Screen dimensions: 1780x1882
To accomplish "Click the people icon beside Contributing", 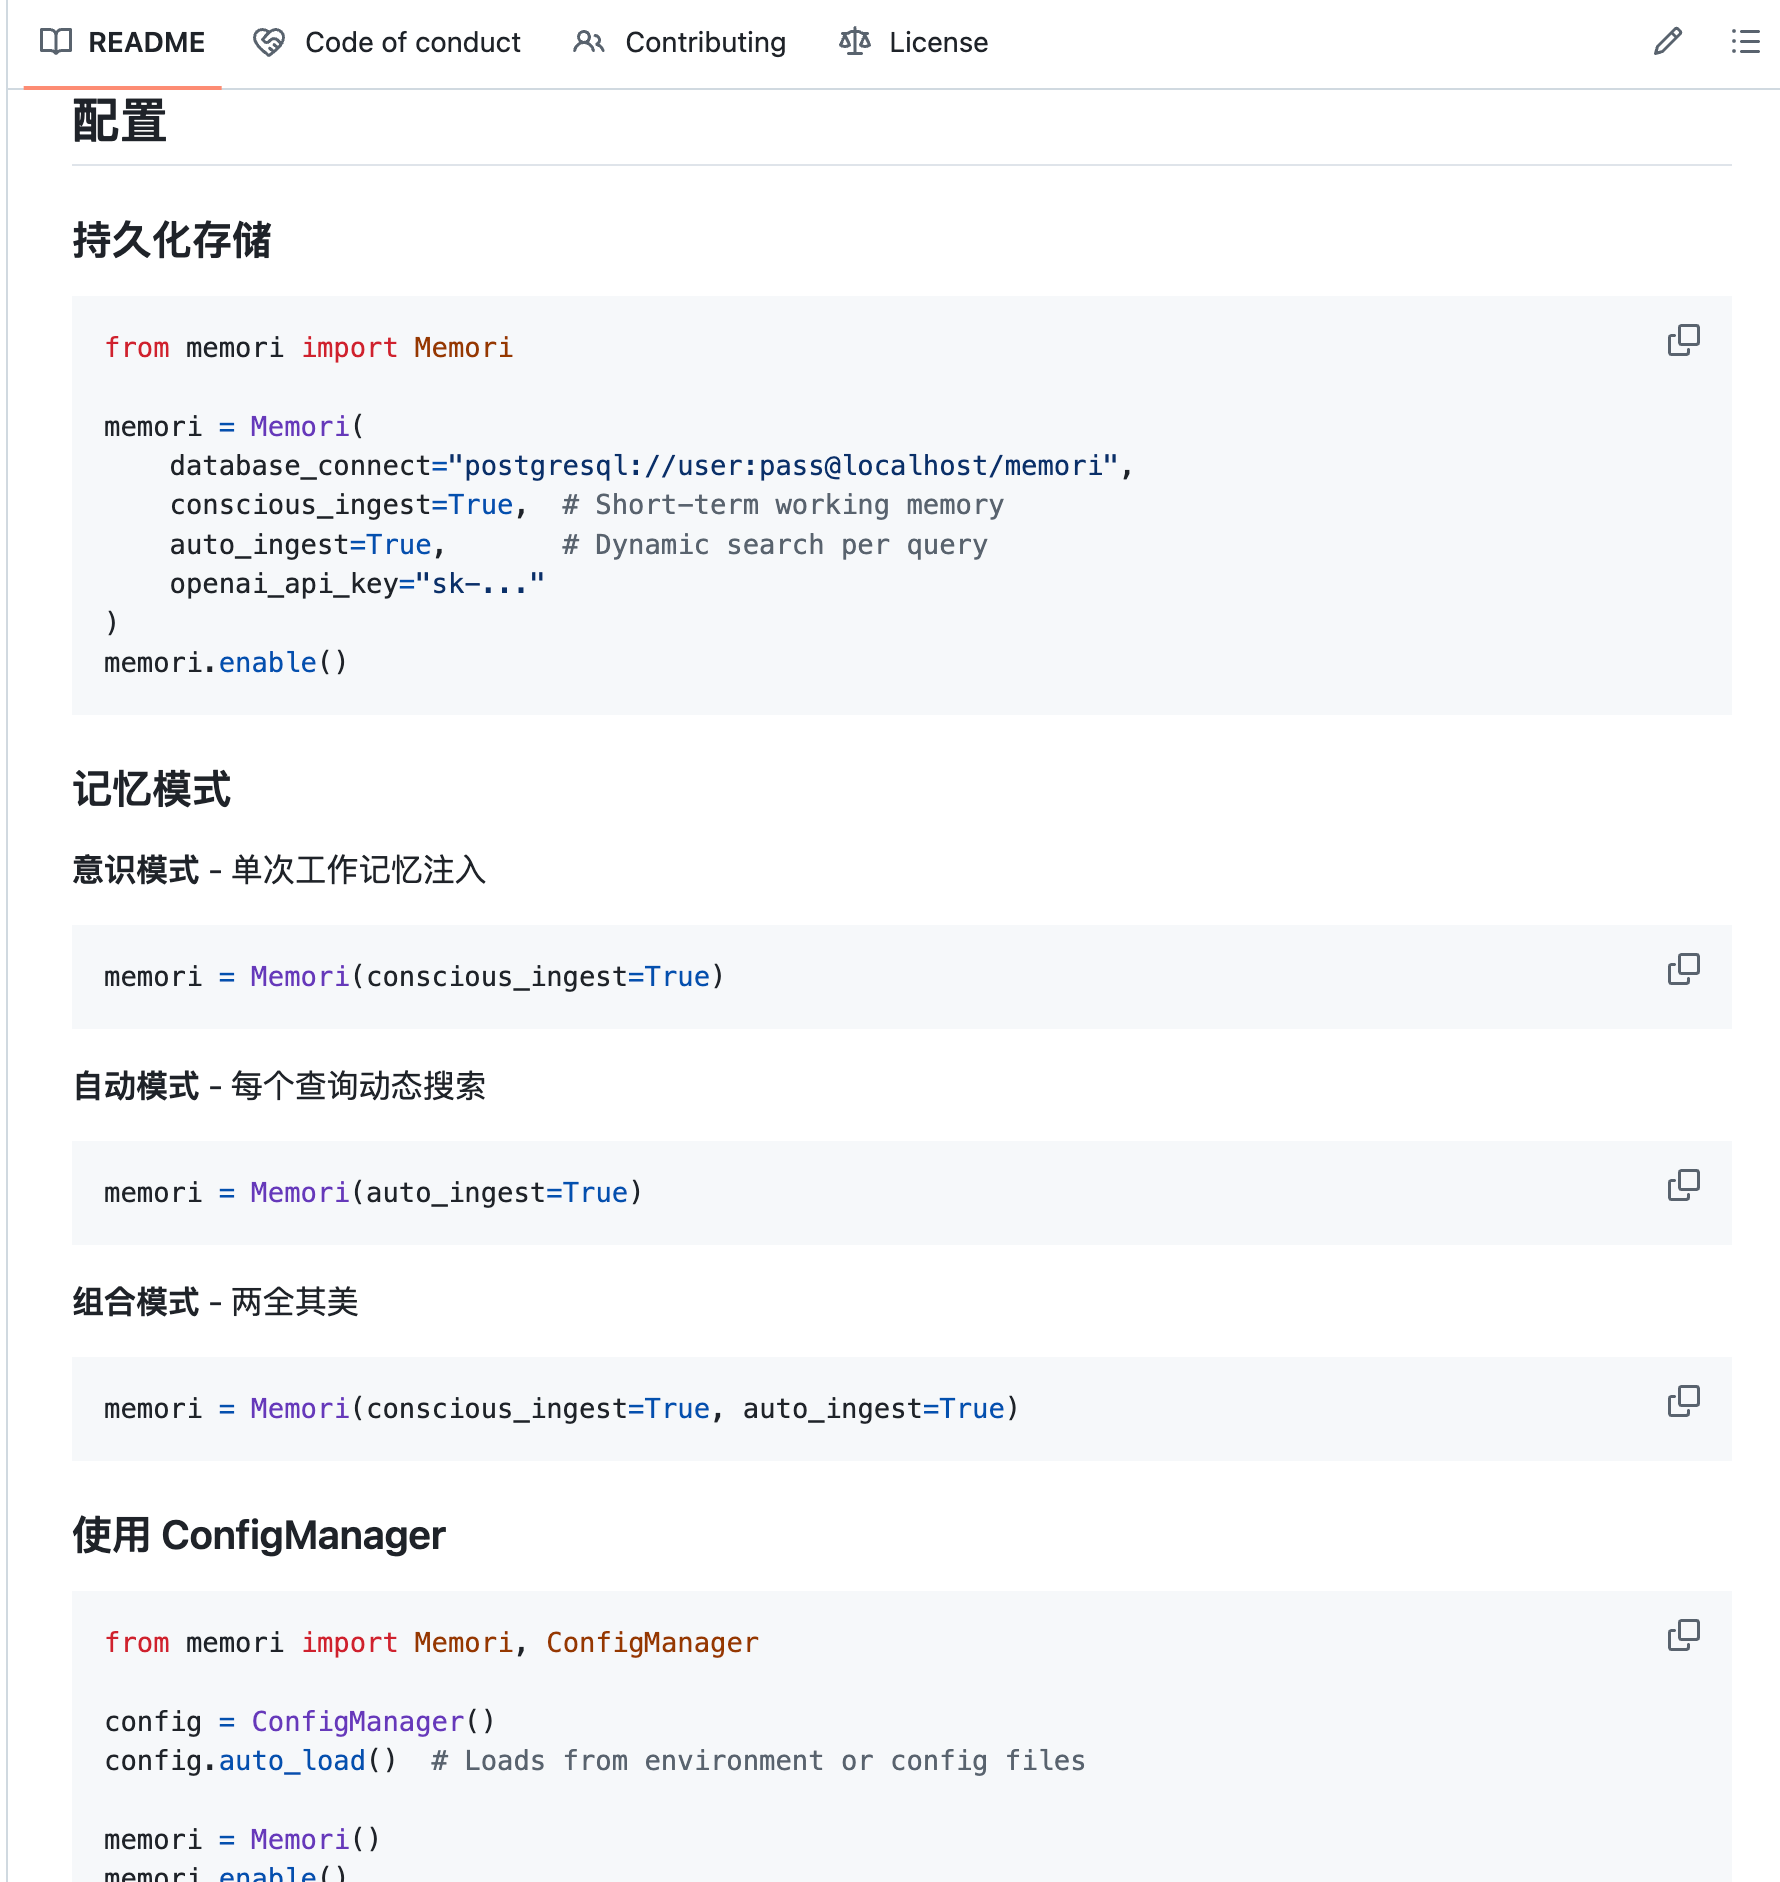I will click(x=589, y=42).
